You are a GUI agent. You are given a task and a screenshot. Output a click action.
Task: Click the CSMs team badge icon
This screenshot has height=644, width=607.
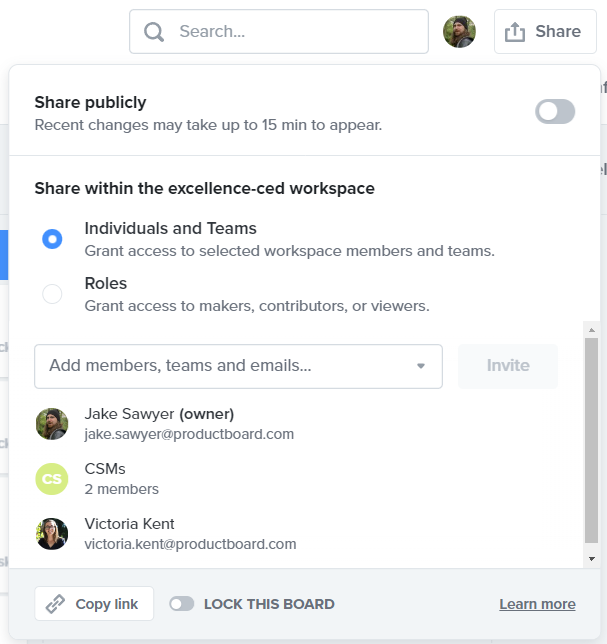pos(52,479)
